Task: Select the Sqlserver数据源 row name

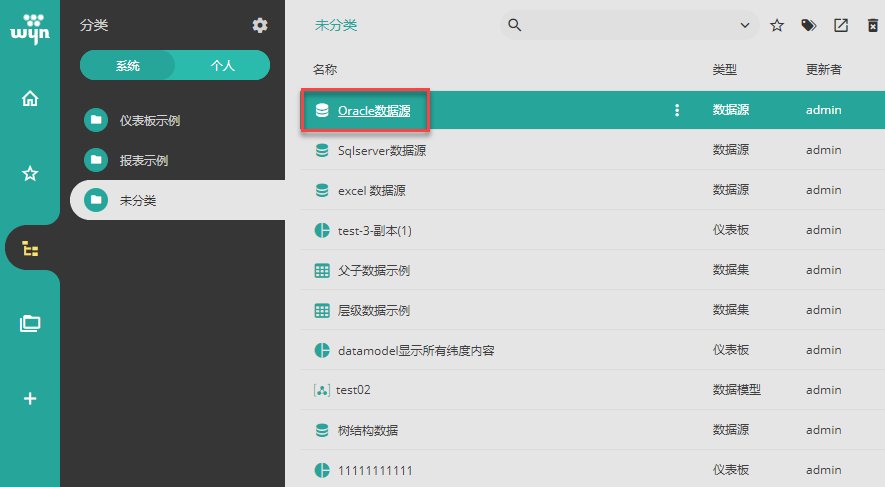Action: point(382,150)
